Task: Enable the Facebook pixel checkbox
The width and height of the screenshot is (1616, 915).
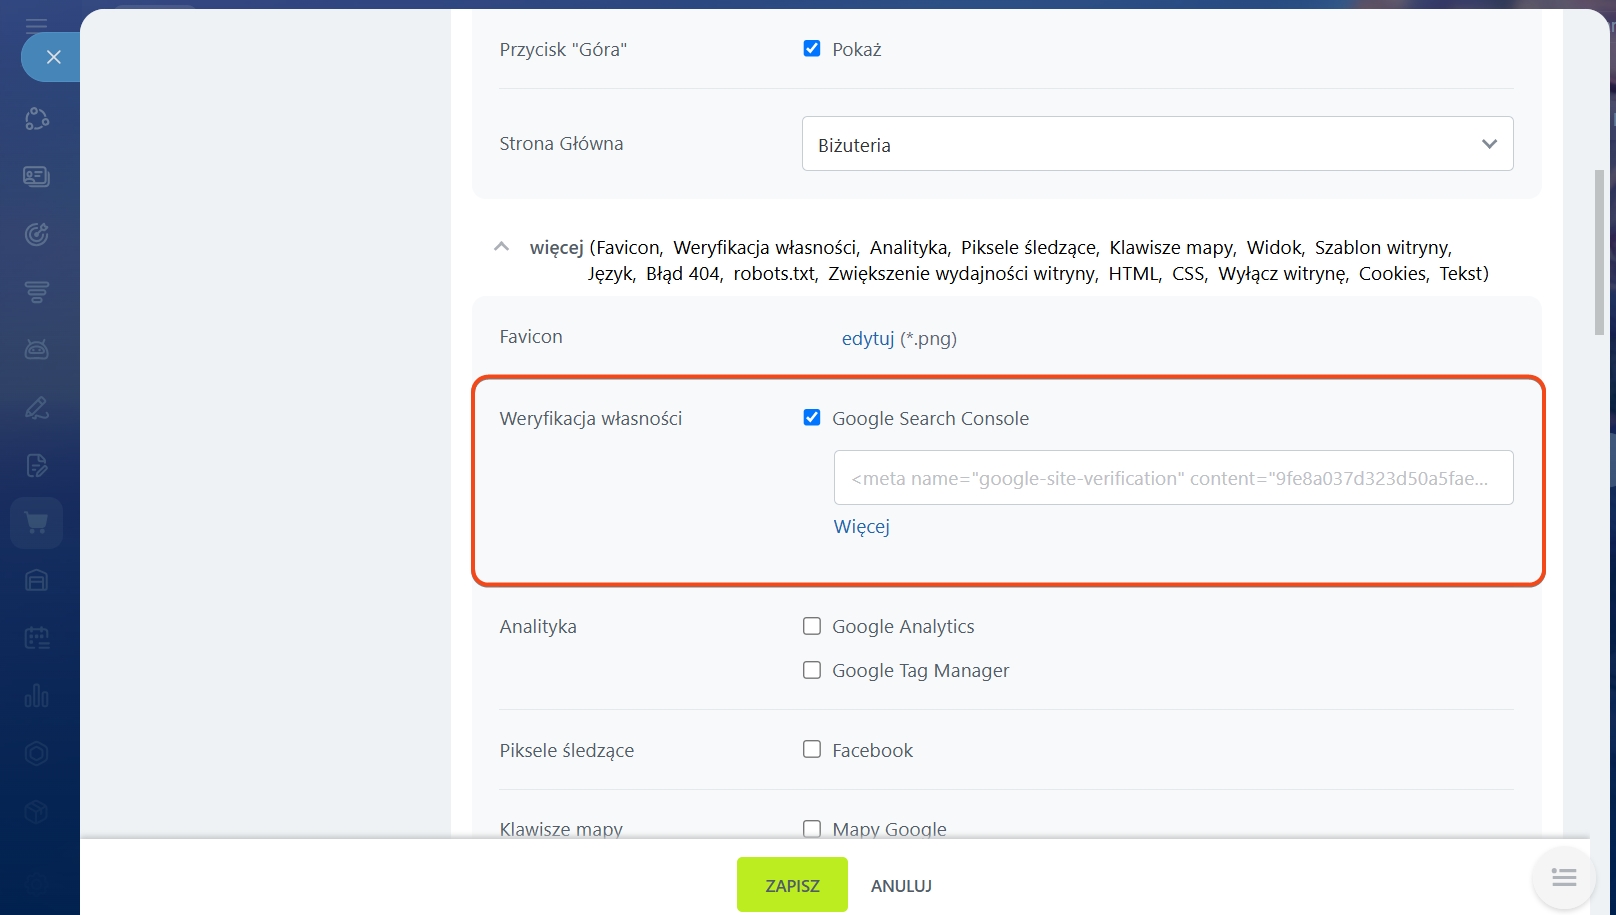Action: click(x=812, y=750)
